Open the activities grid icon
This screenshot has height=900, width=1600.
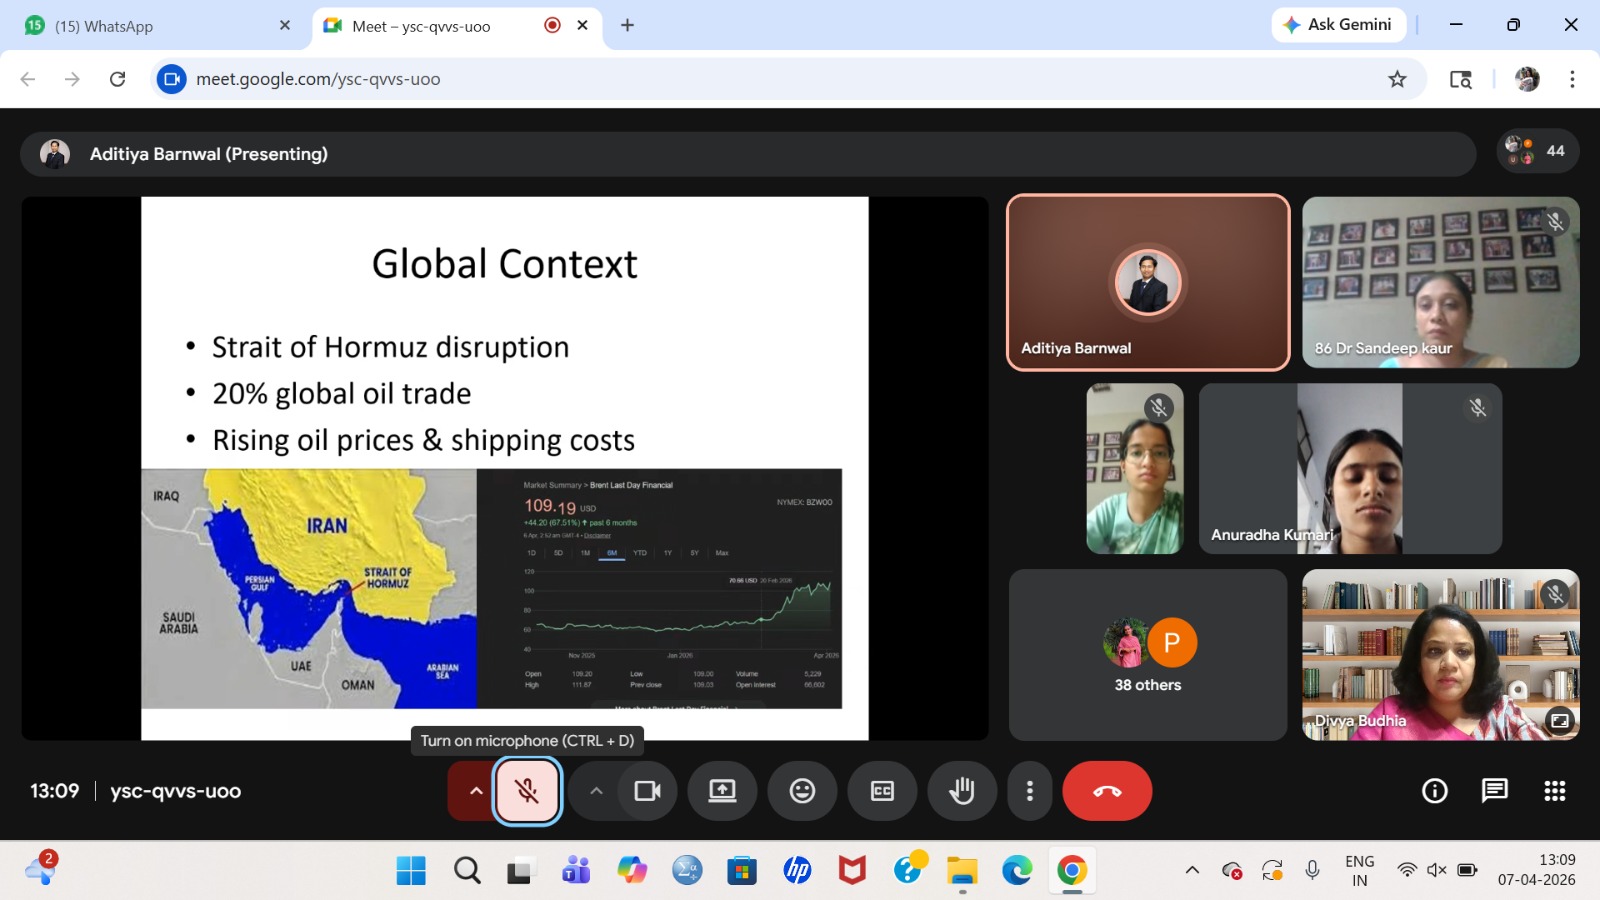[x=1555, y=791]
